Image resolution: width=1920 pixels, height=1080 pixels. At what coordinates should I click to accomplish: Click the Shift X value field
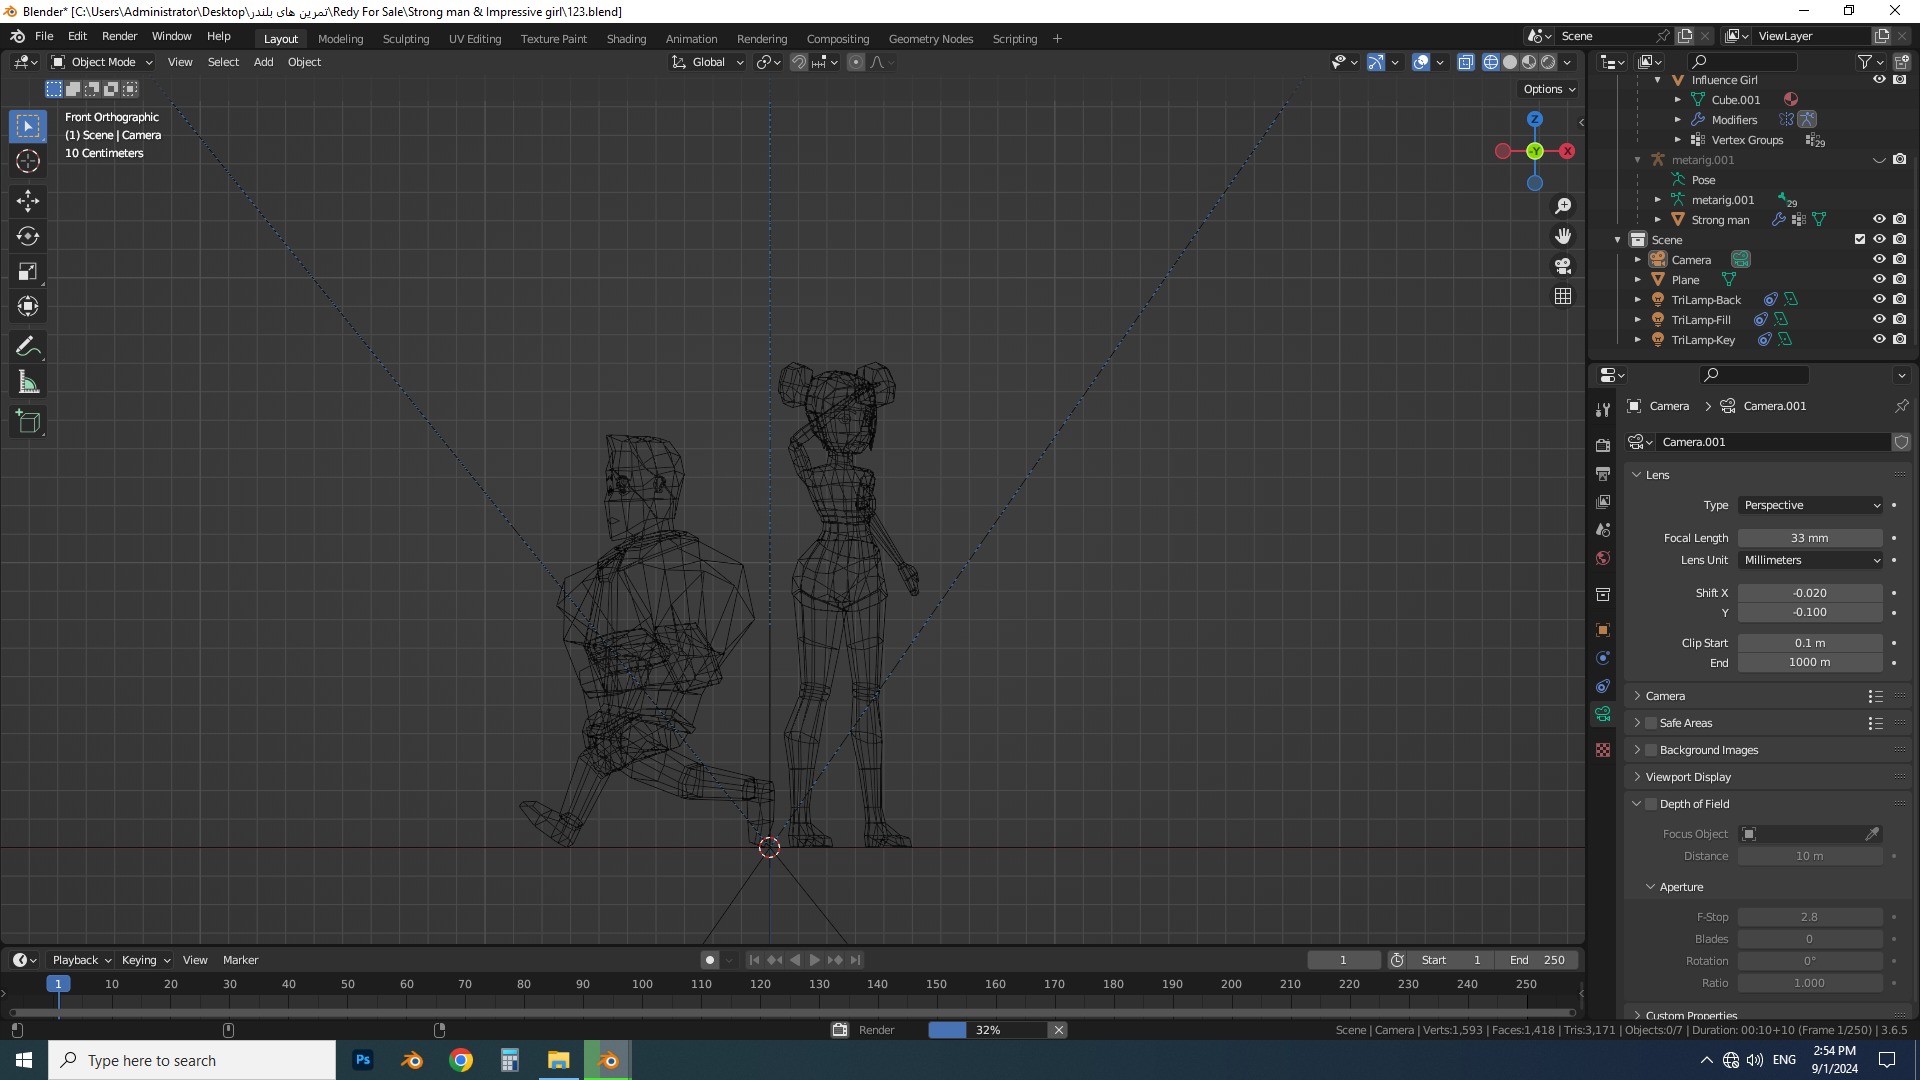pyautogui.click(x=1810, y=593)
